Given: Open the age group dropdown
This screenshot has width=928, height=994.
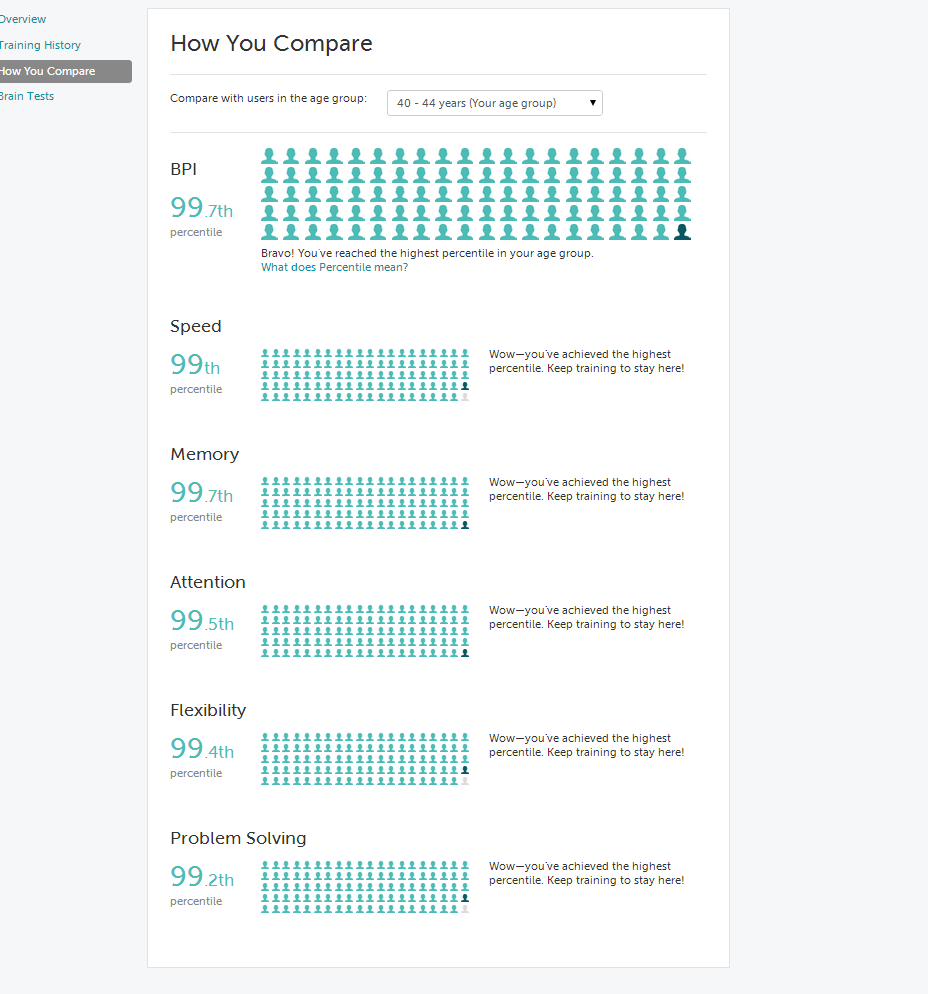Looking at the screenshot, I should (x=494, y=103).
